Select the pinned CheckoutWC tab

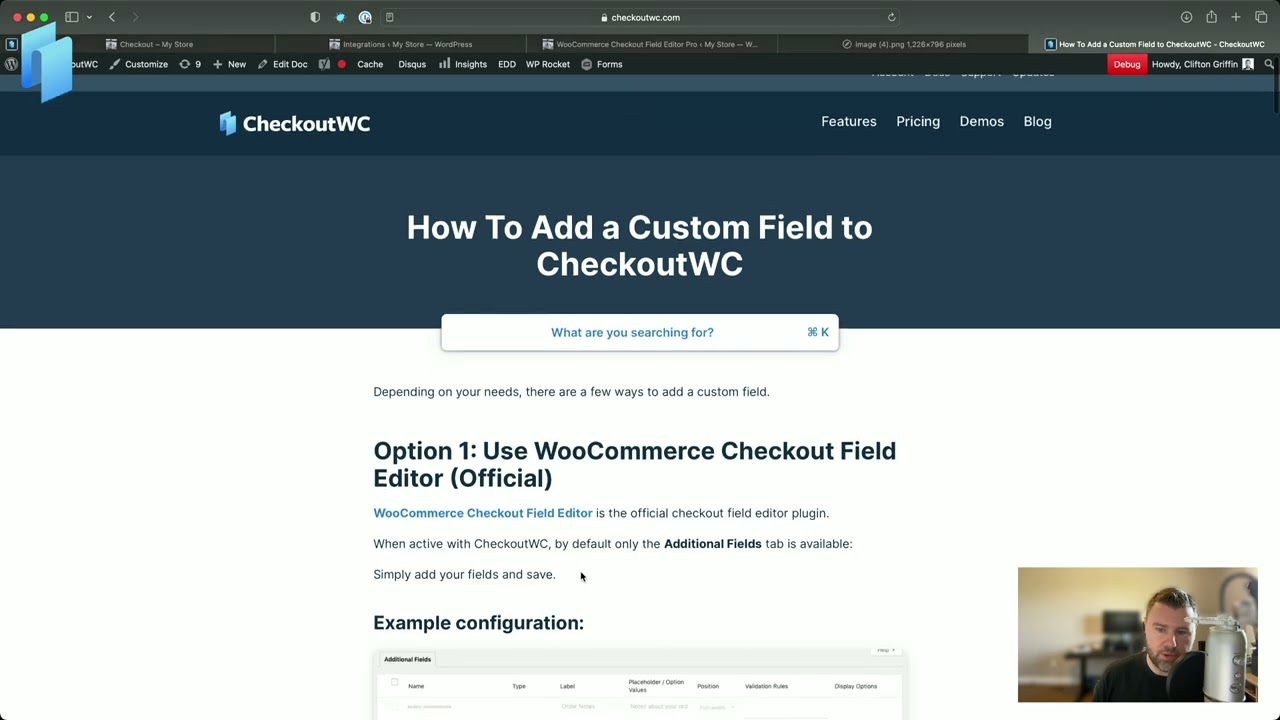(x=11, y=44)
